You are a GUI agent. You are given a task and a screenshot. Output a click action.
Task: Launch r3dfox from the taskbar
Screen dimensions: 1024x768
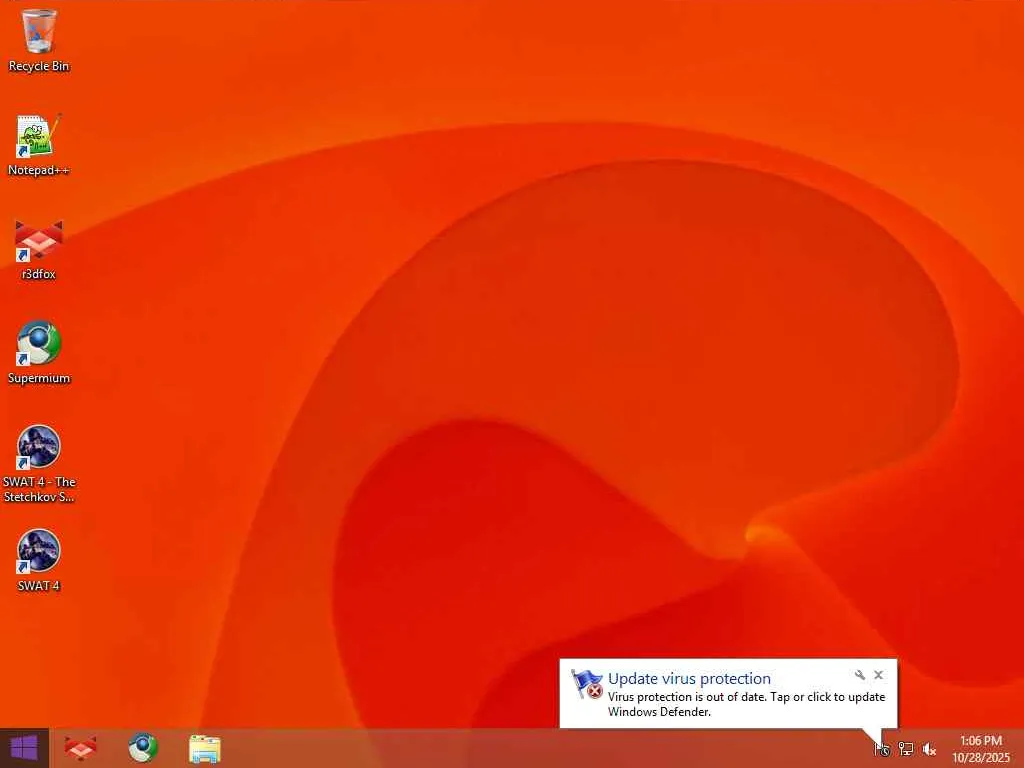[81, 748]
